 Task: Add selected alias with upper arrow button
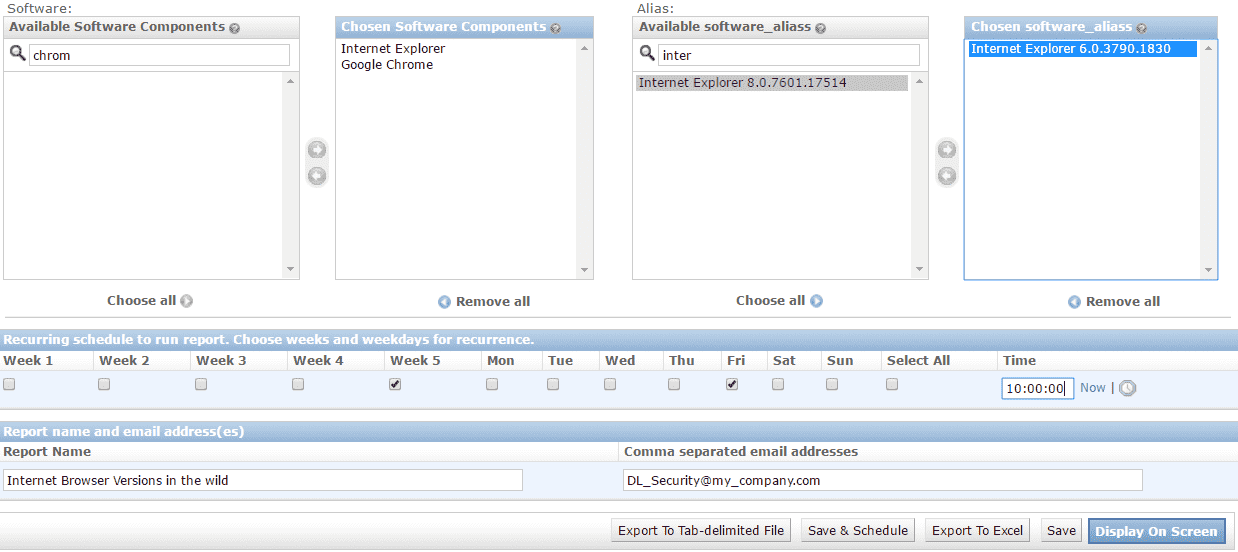(947, 150)
